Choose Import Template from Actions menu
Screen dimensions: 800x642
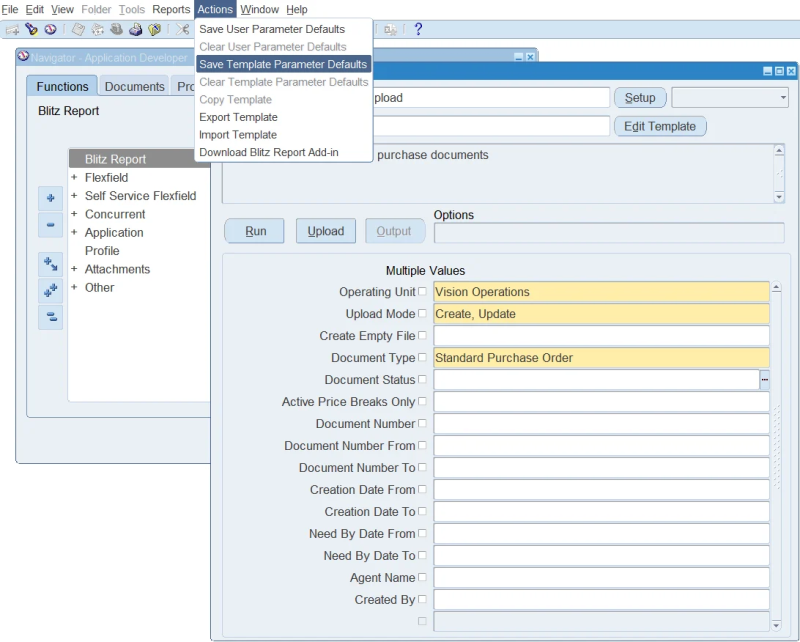(x=238, y=135)
